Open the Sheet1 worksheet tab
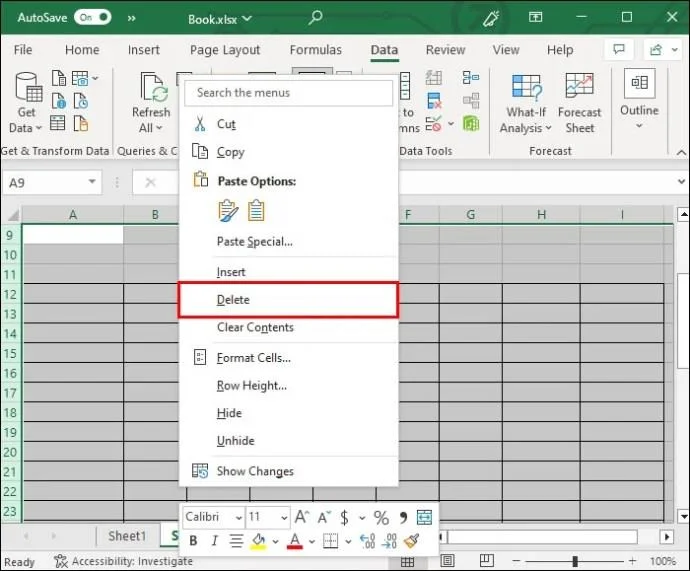The image size is (690, 571). pyautogui.click(x=127, y=537)
